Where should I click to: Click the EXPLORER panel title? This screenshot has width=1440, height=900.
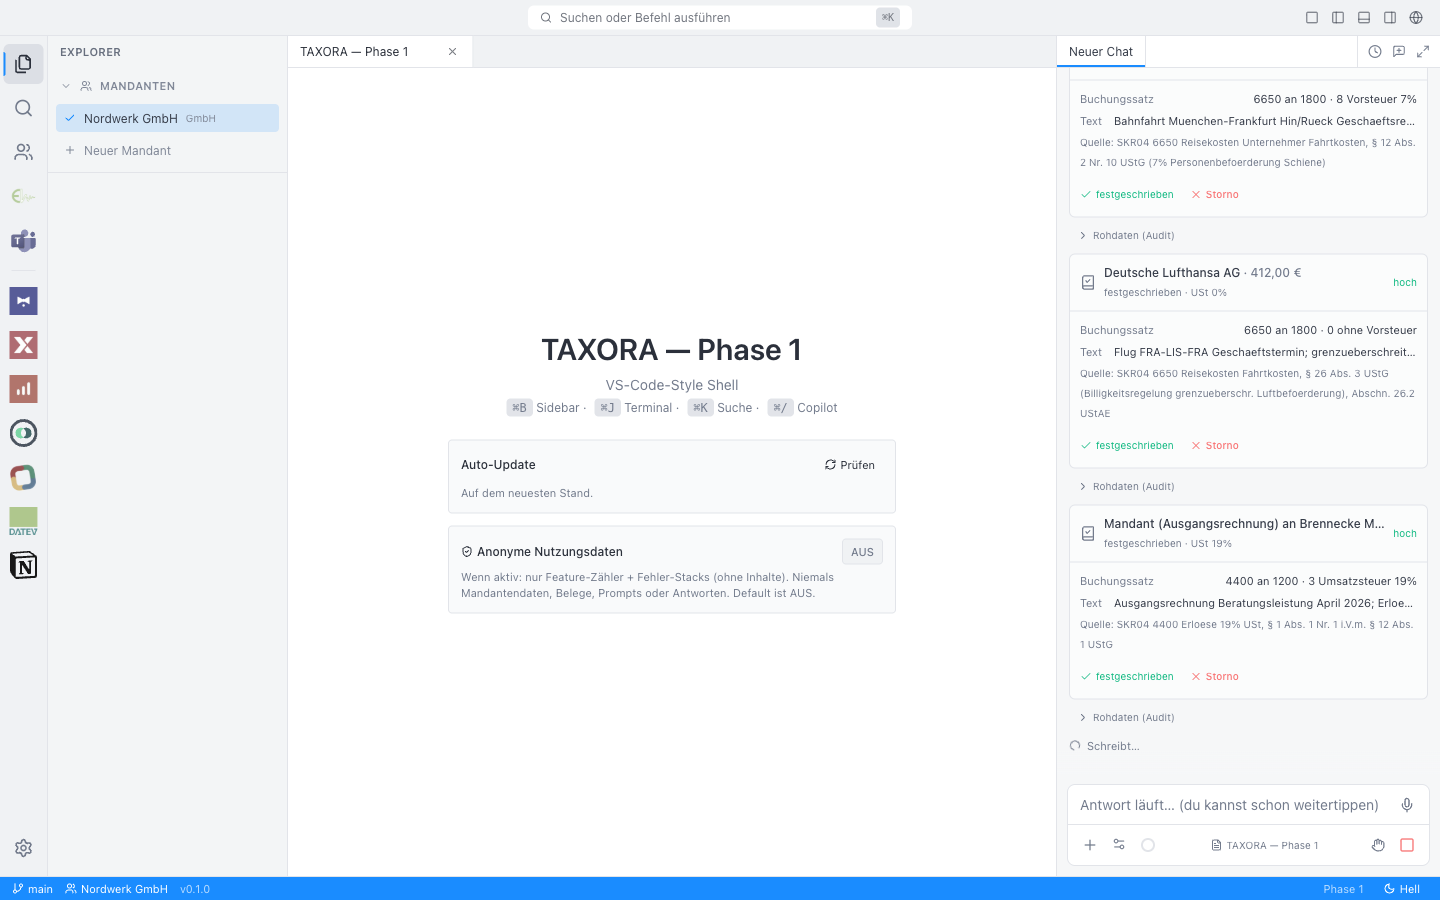point(90,52)
